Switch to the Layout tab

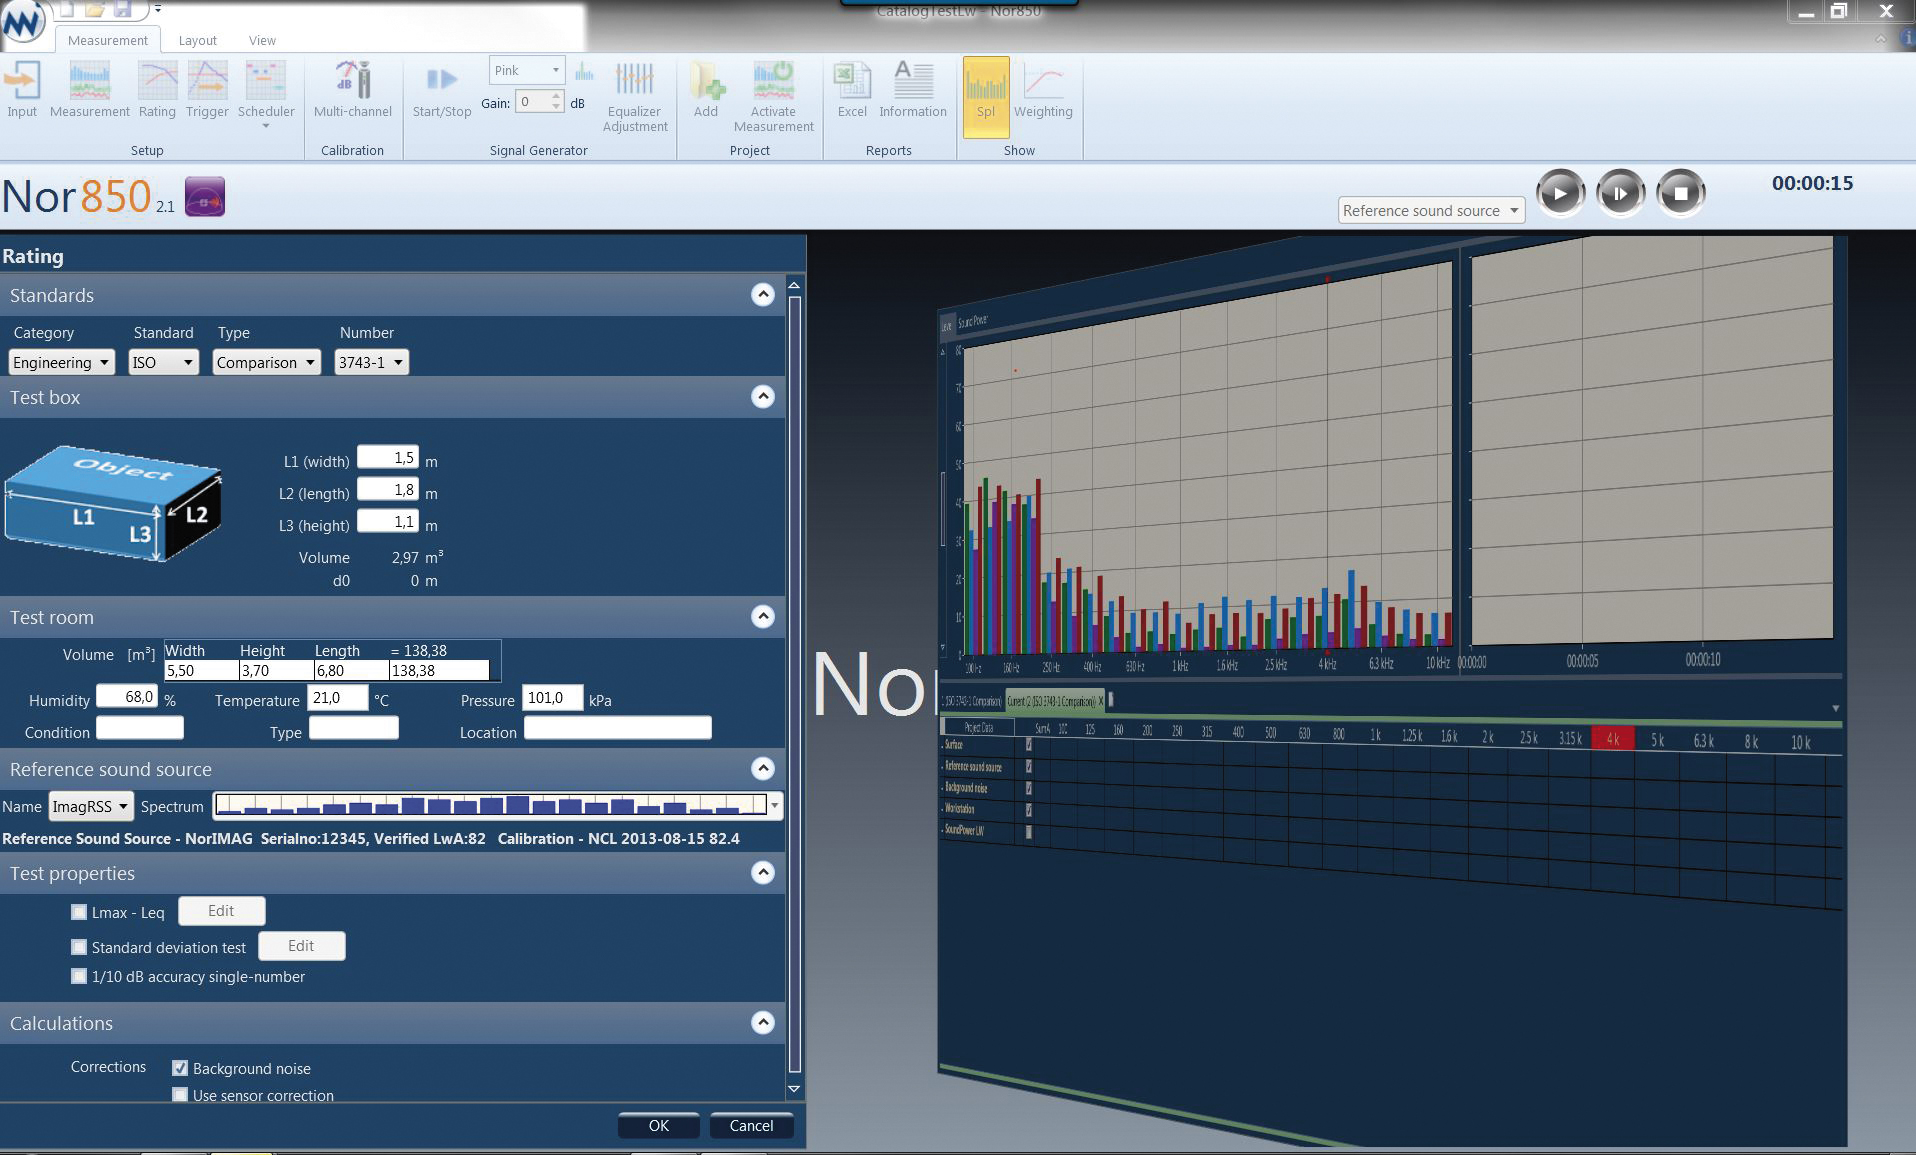point(197,40)
